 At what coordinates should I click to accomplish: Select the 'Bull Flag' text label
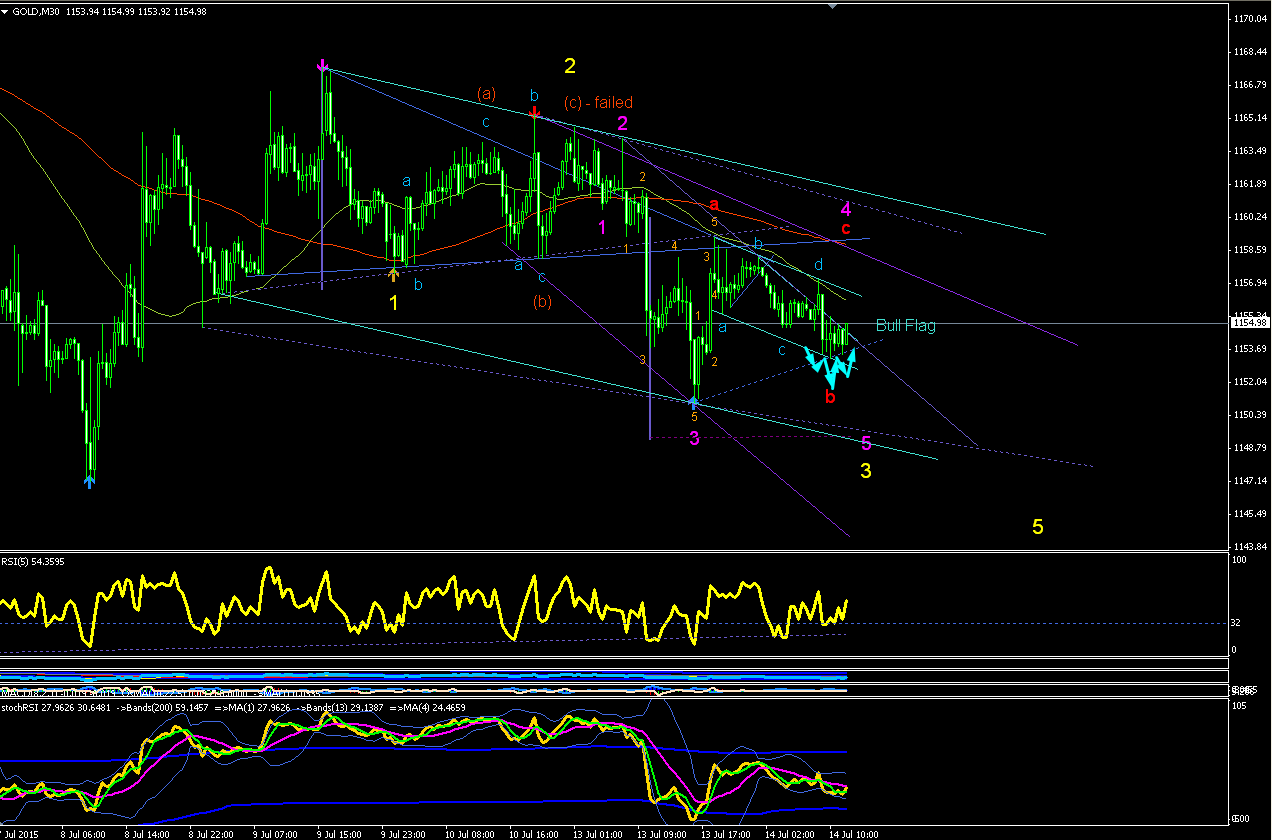click(906, 325)
